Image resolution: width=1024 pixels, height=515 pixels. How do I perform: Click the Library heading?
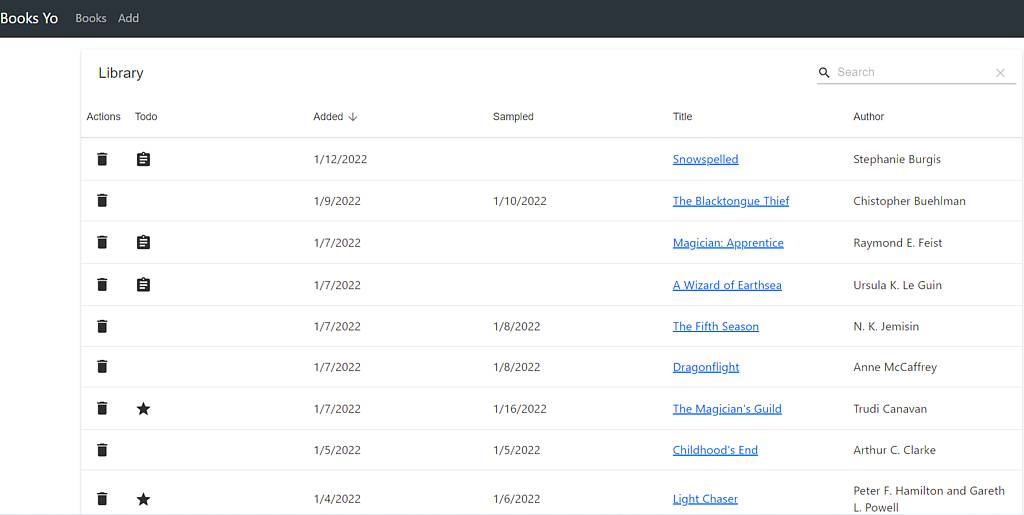(x=121, y=73)
